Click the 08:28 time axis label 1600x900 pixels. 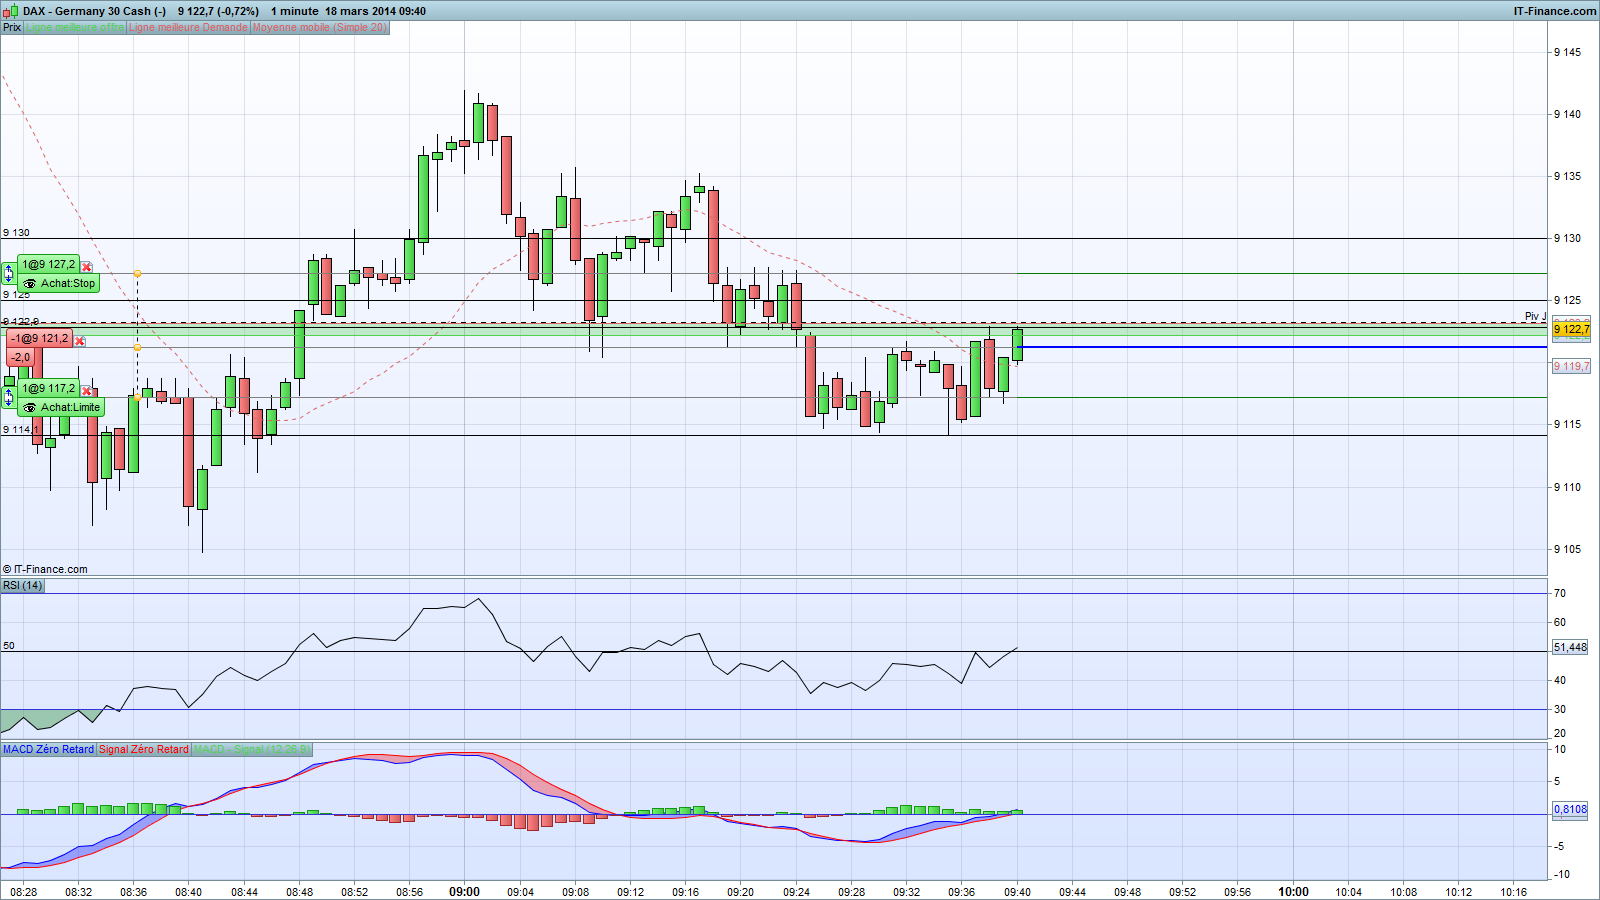click(24, 892)
